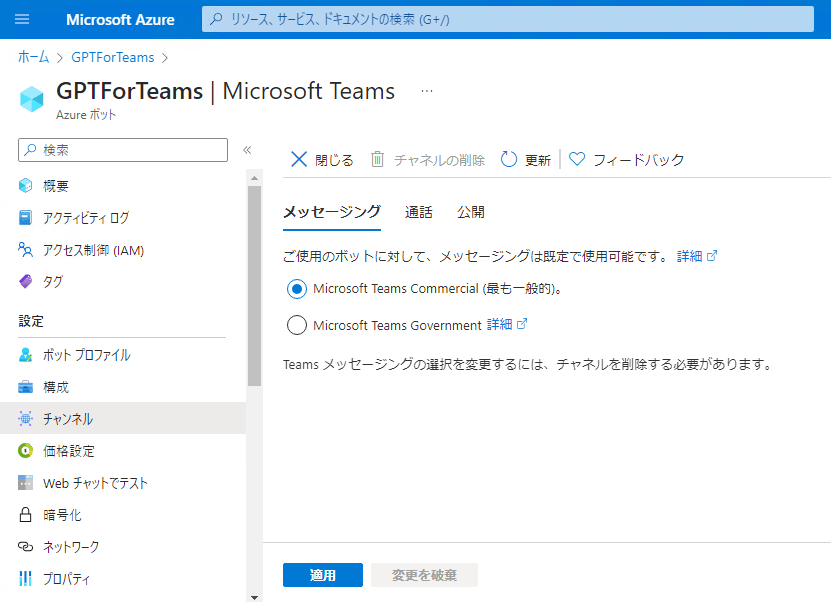Screen dimensions: 831x602
Task: Click the 概要 overview icon
Action: [25, 186]
